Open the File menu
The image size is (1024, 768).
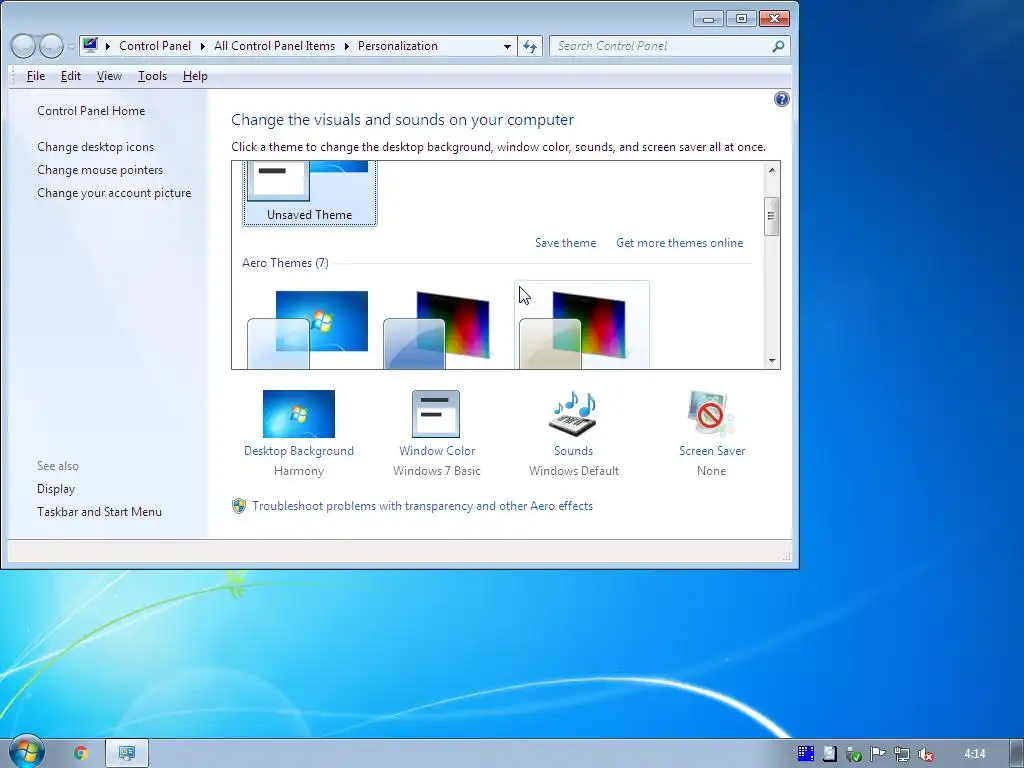point(35,76)
